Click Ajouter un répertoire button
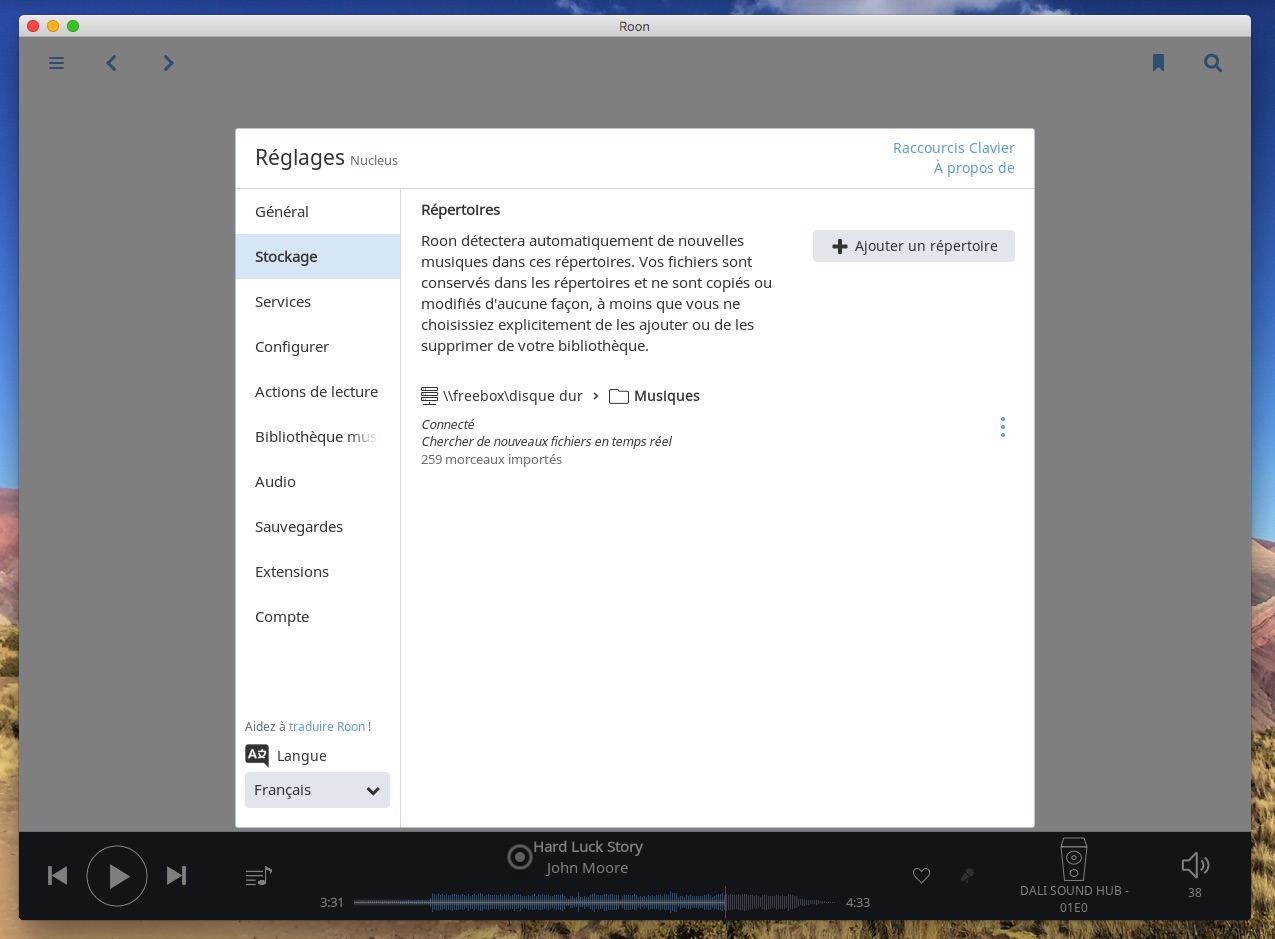The image size is (1275, 939). coord(914,246)
